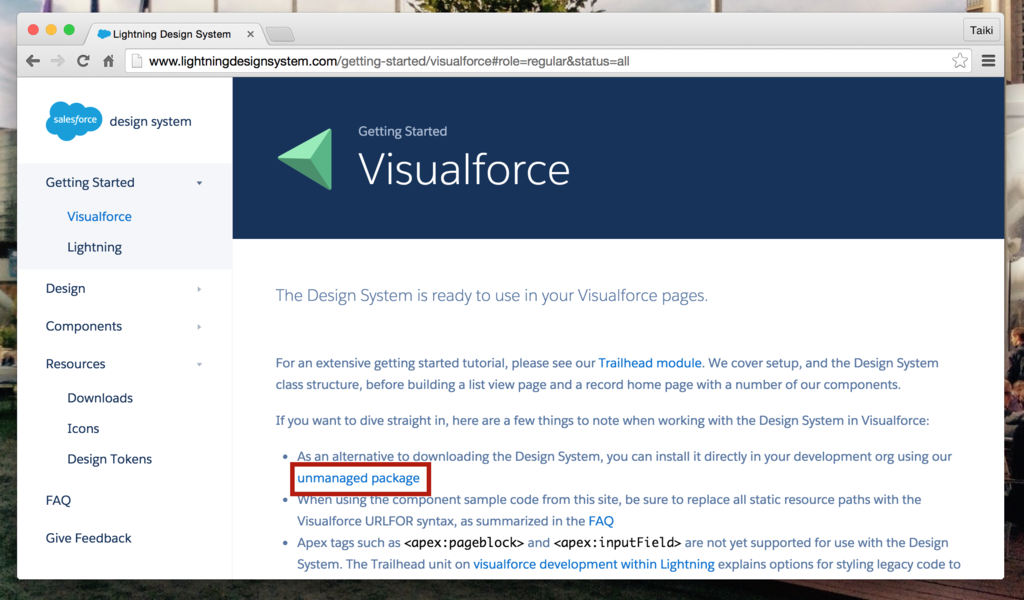Click the Getting Started header label
1024x600 pixels.
click(x=402, y=131)
